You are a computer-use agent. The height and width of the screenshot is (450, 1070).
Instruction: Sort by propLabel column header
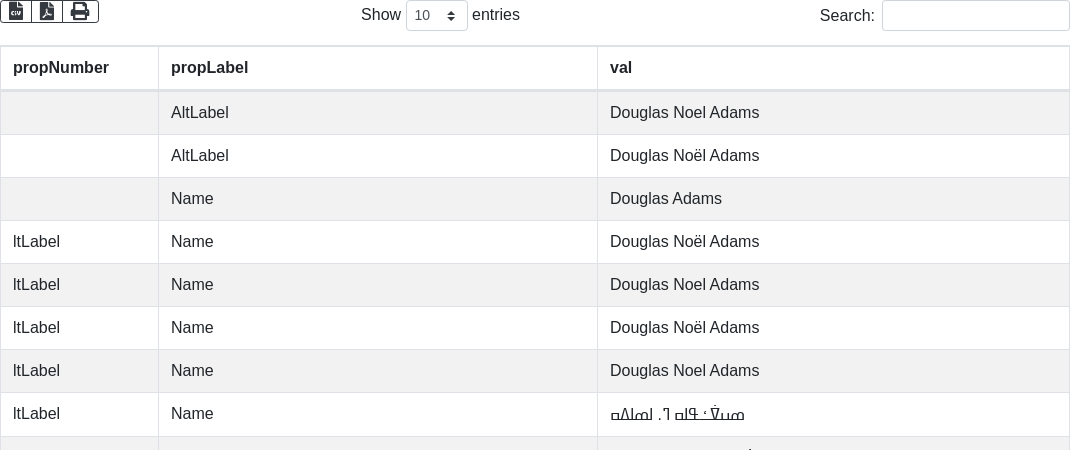click(x=209, y=68)
